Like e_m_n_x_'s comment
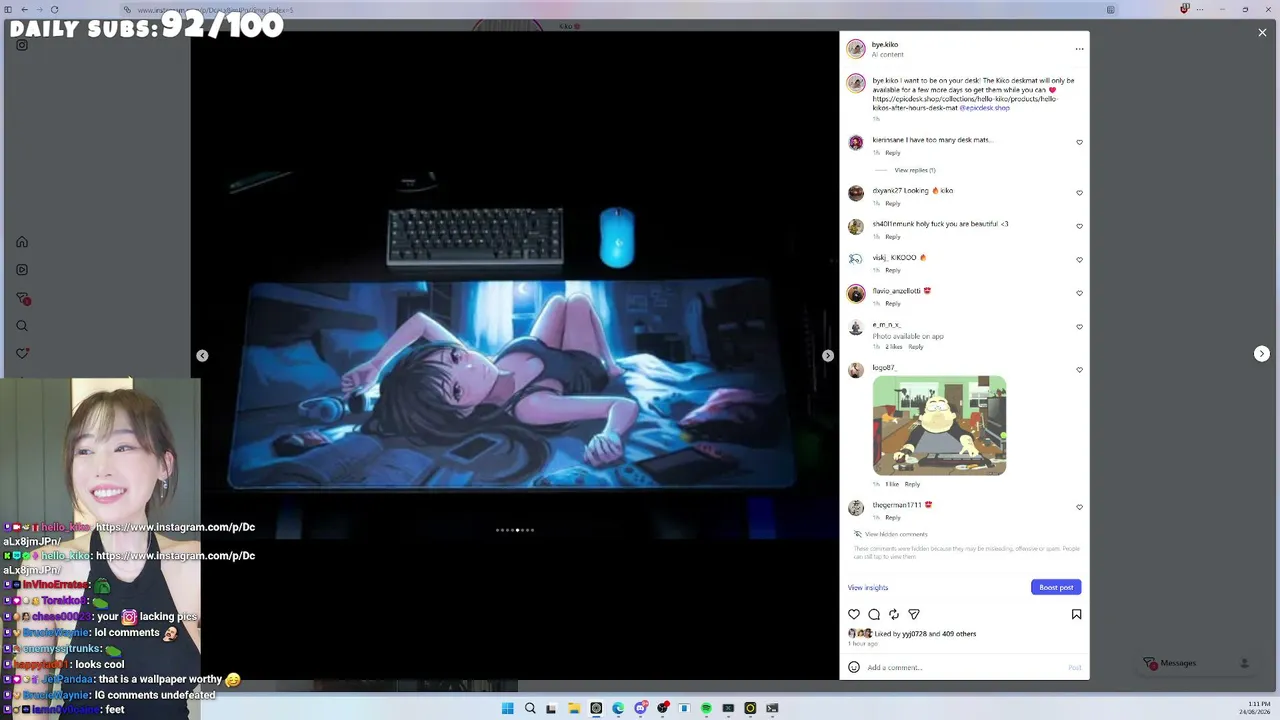 click(1079, 327)
